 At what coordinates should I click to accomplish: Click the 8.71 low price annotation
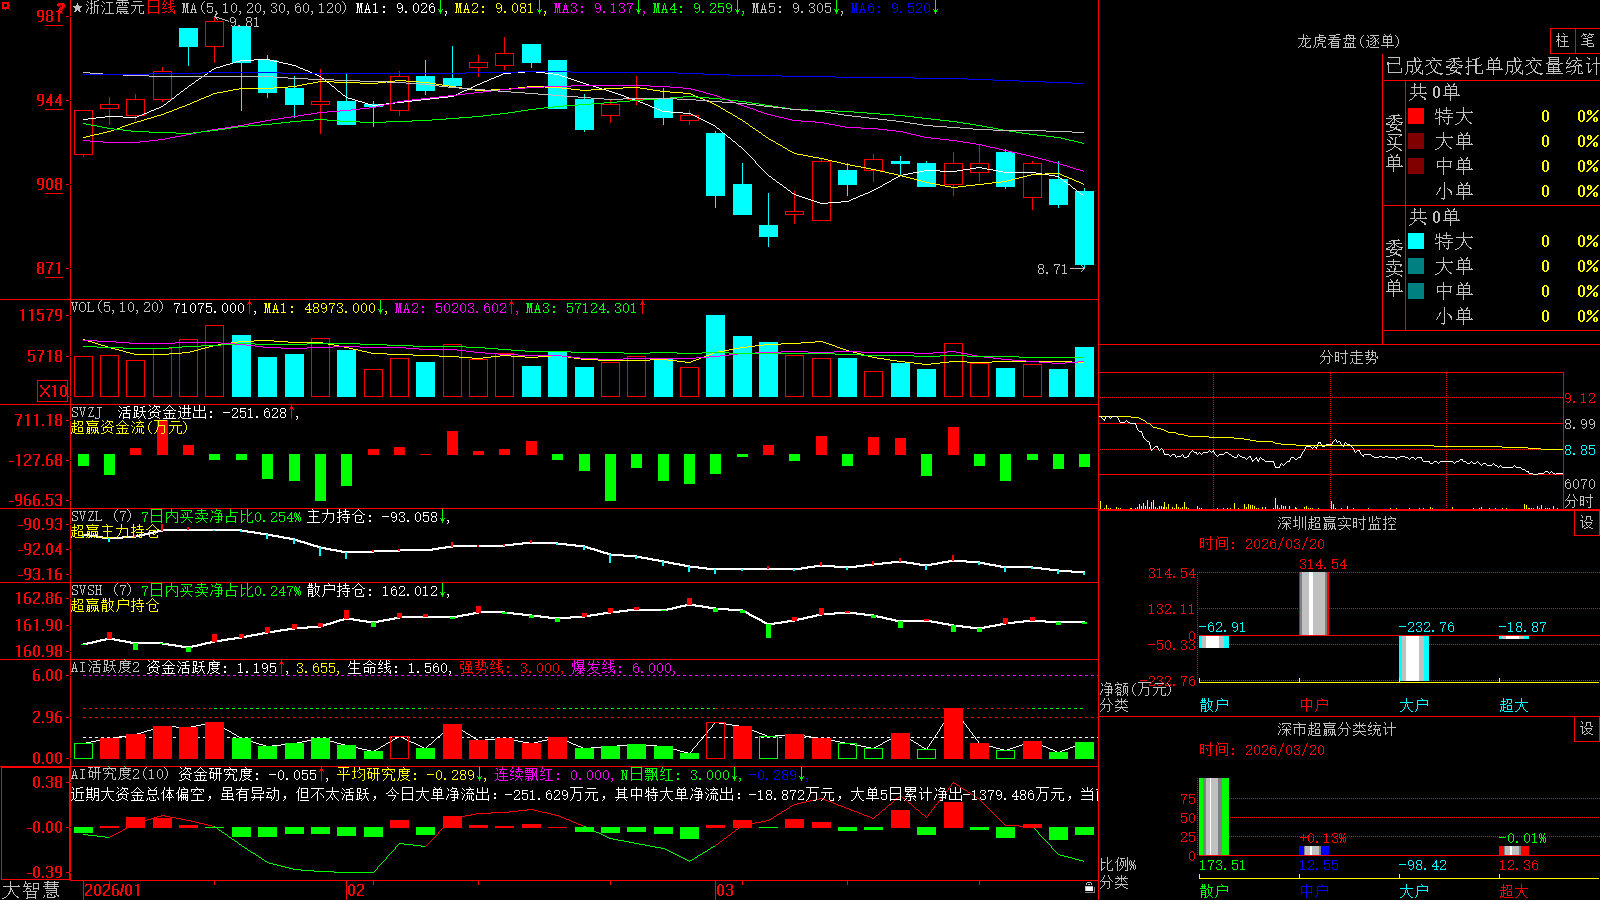pos(1052,269)
